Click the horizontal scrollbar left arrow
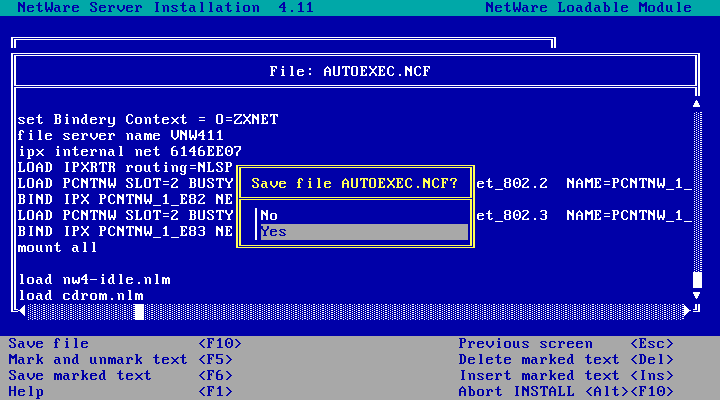 (x=22, y=311)
